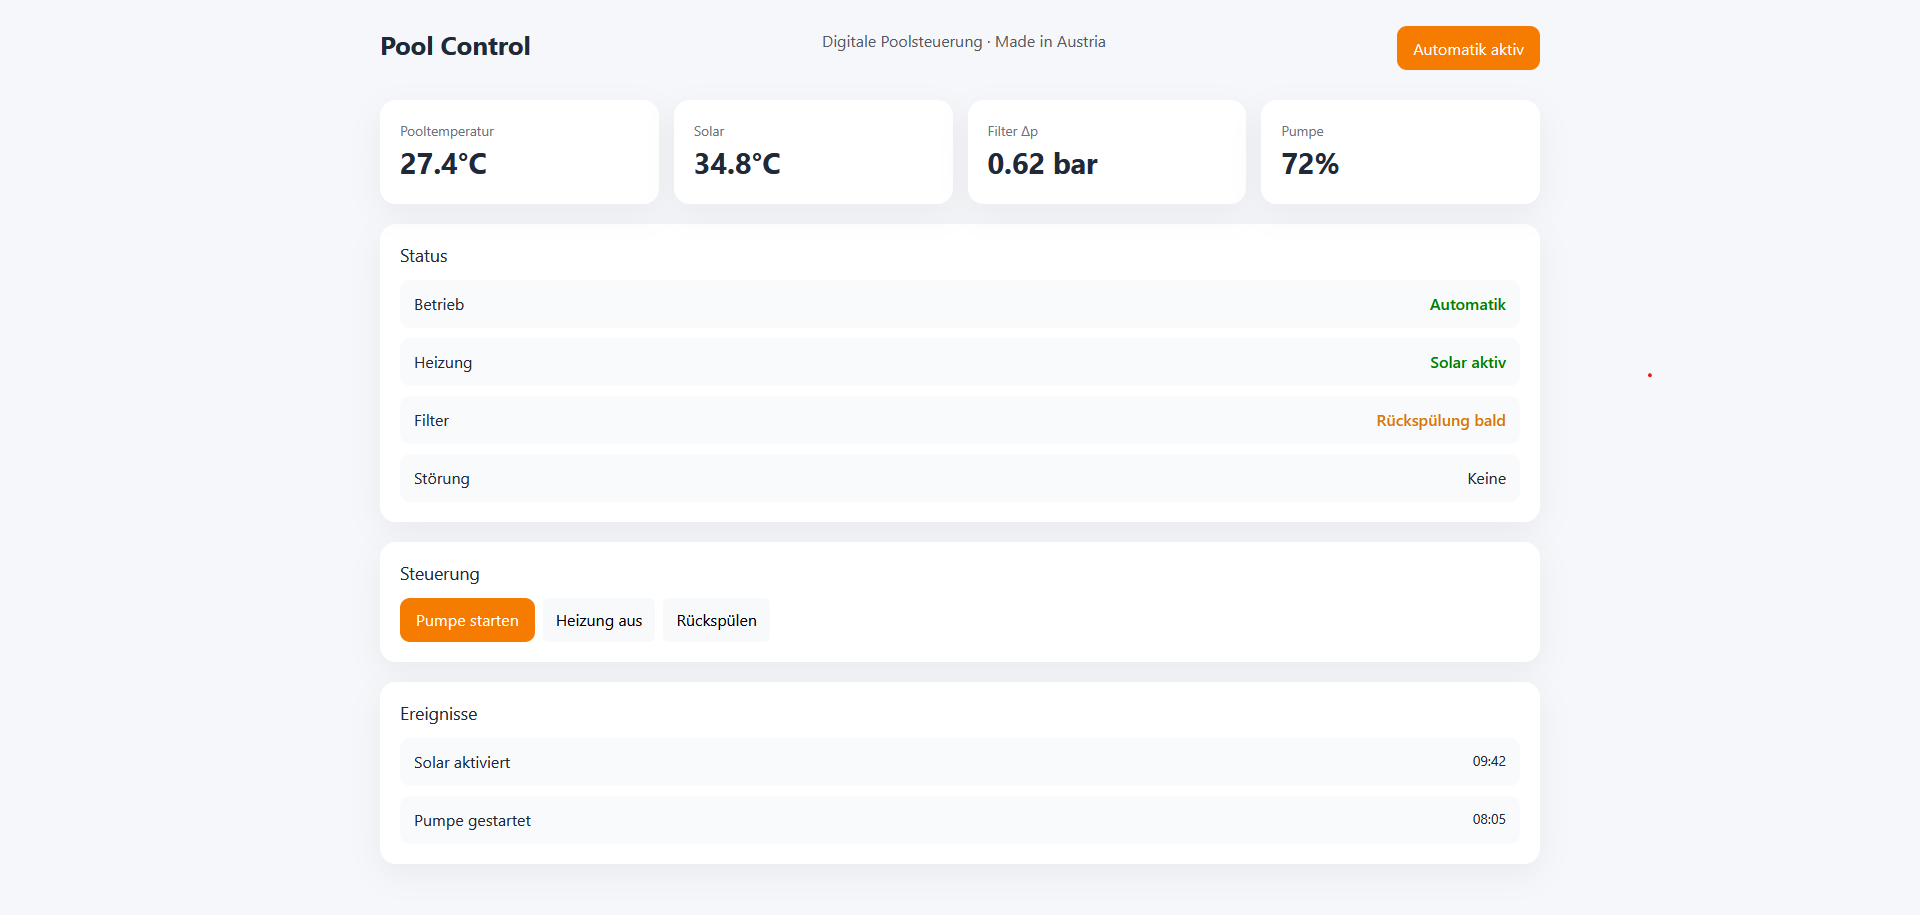Open the Pooltemperatur 27.4°C card

(519, 152)
